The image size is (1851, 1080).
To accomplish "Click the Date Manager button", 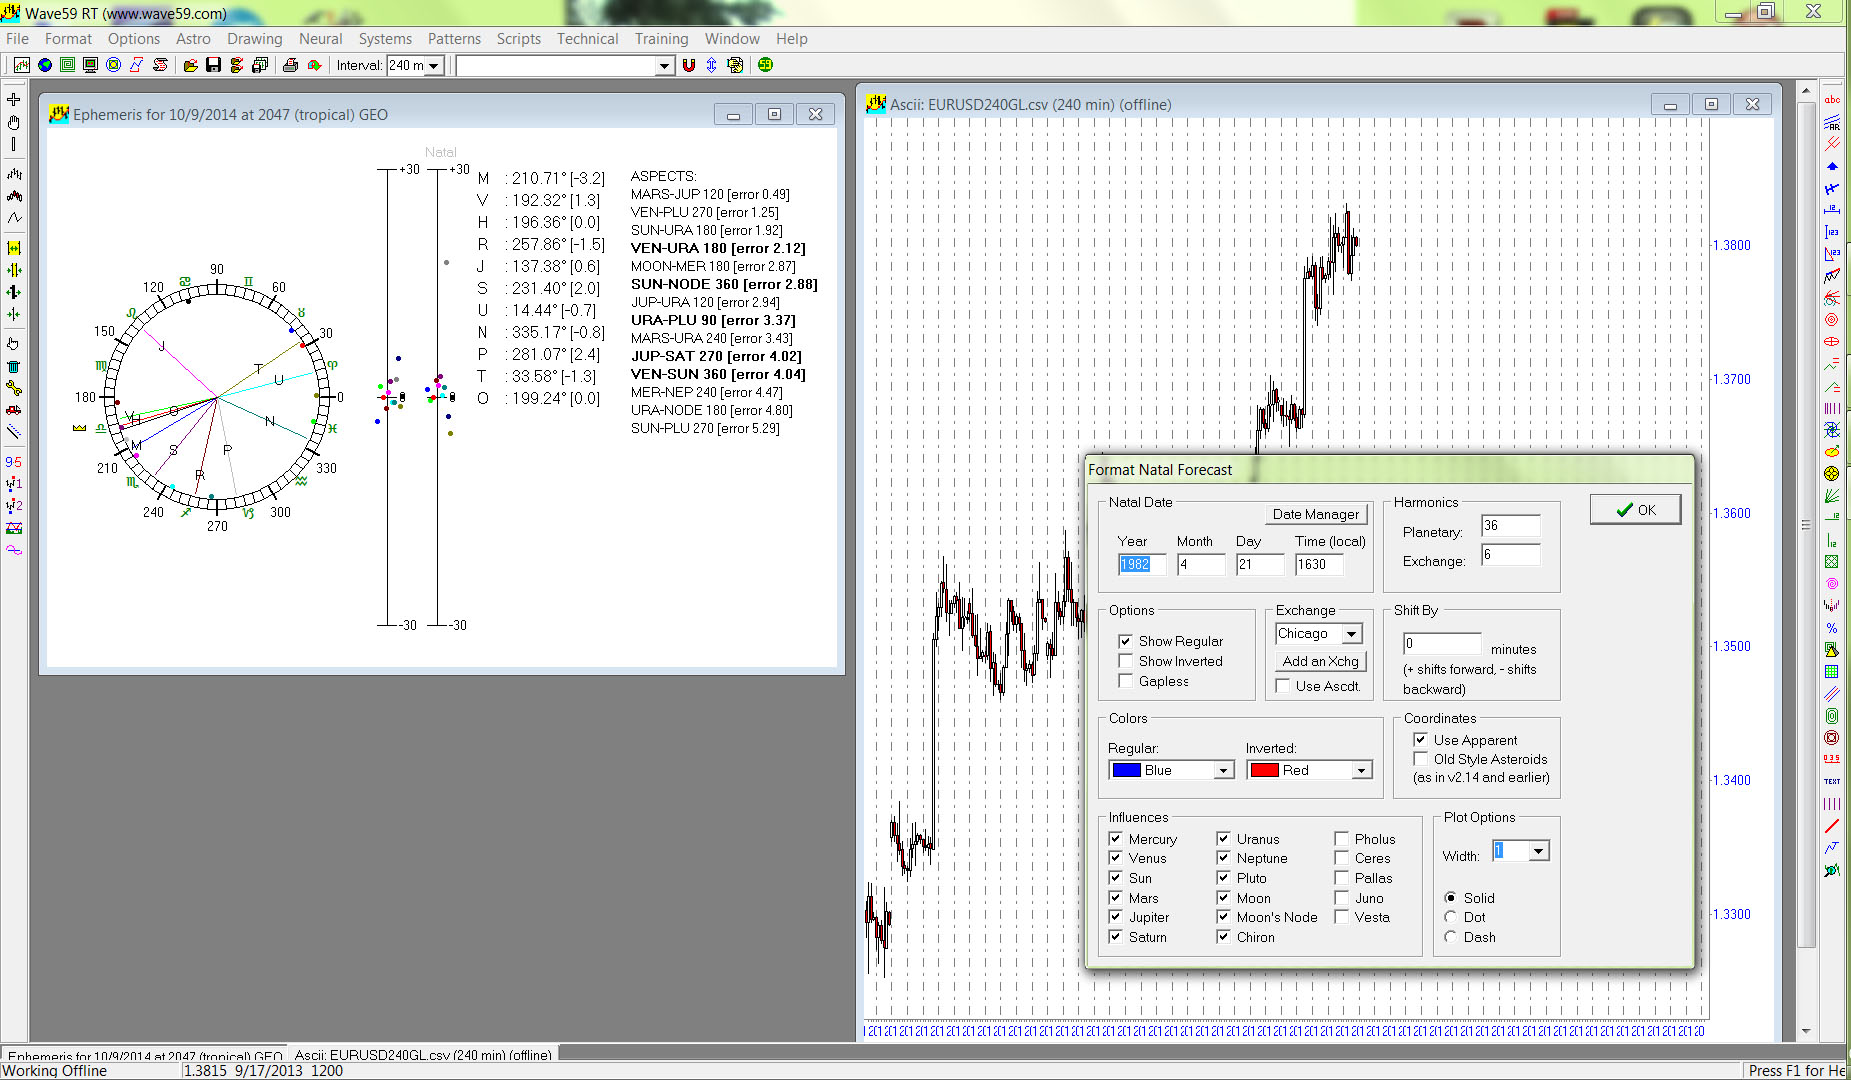I will 1315,514.
